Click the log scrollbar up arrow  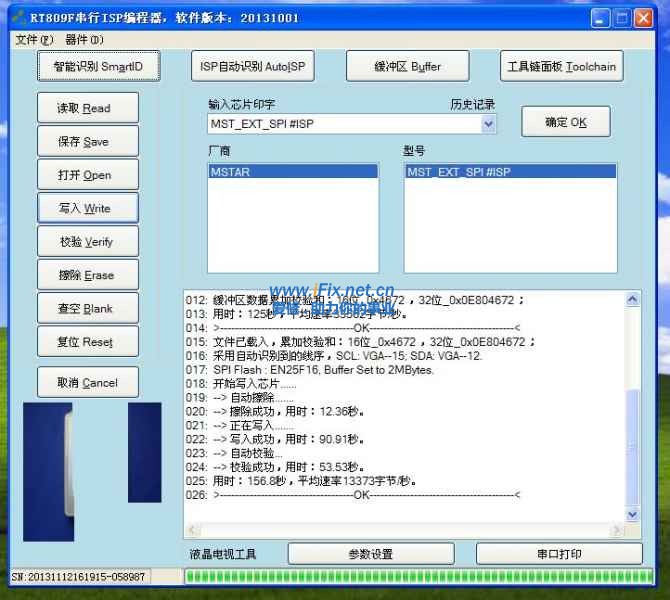pos(632,300)
